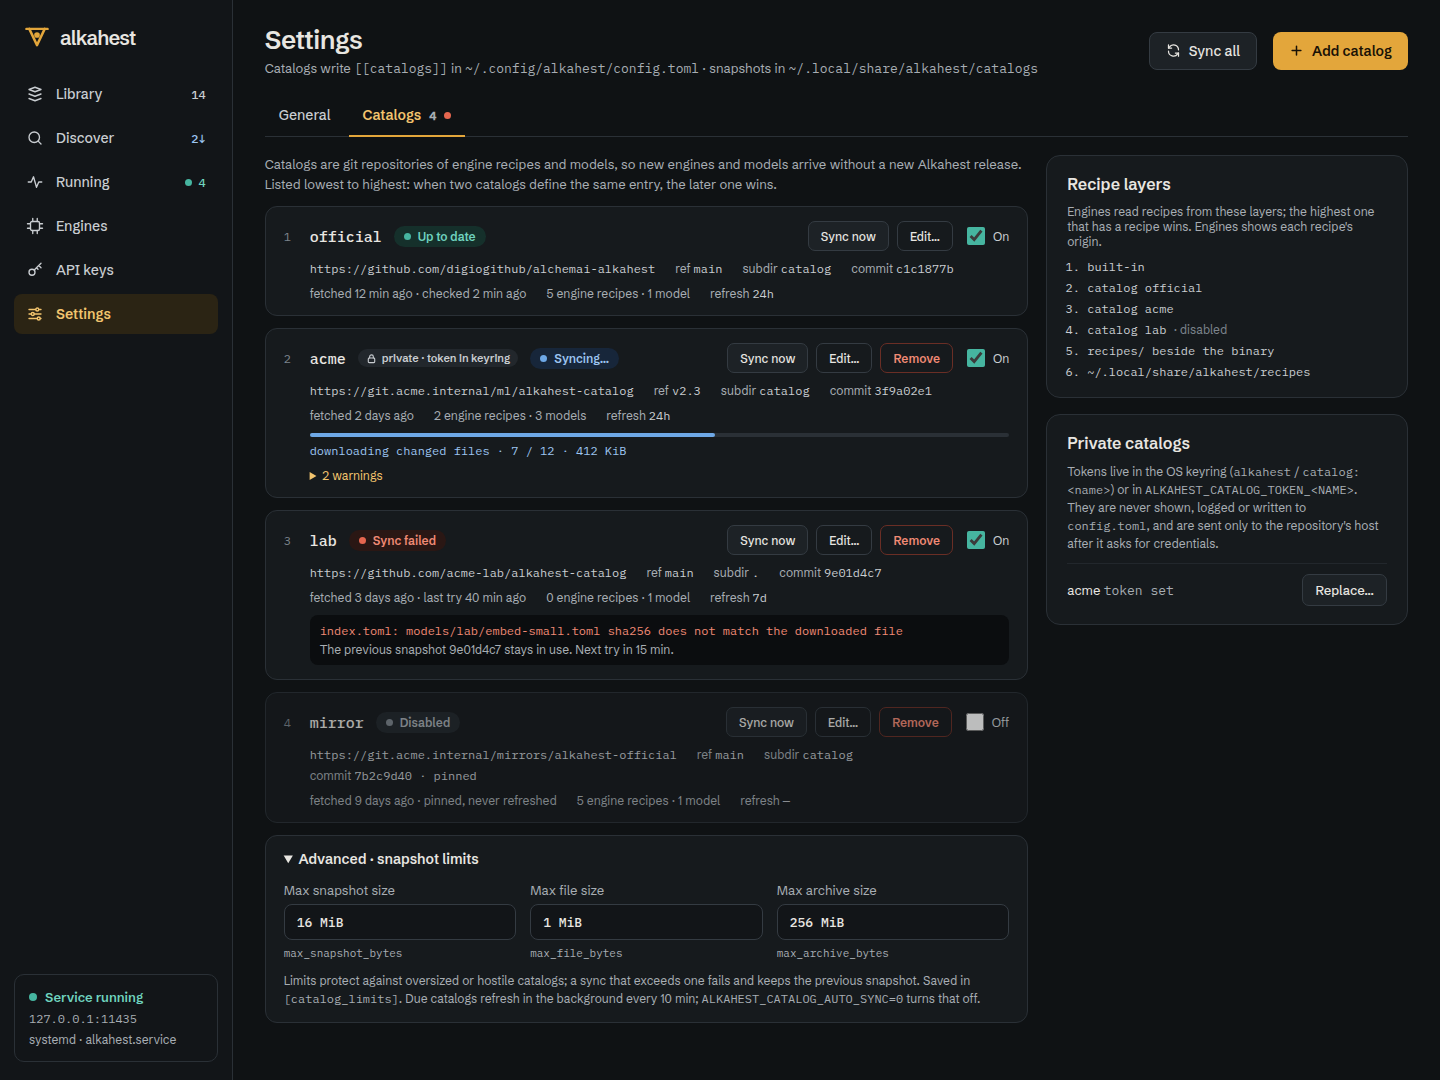1440x1080 pixels.
Task: Click the Engines chip icon
Action: 35,226
